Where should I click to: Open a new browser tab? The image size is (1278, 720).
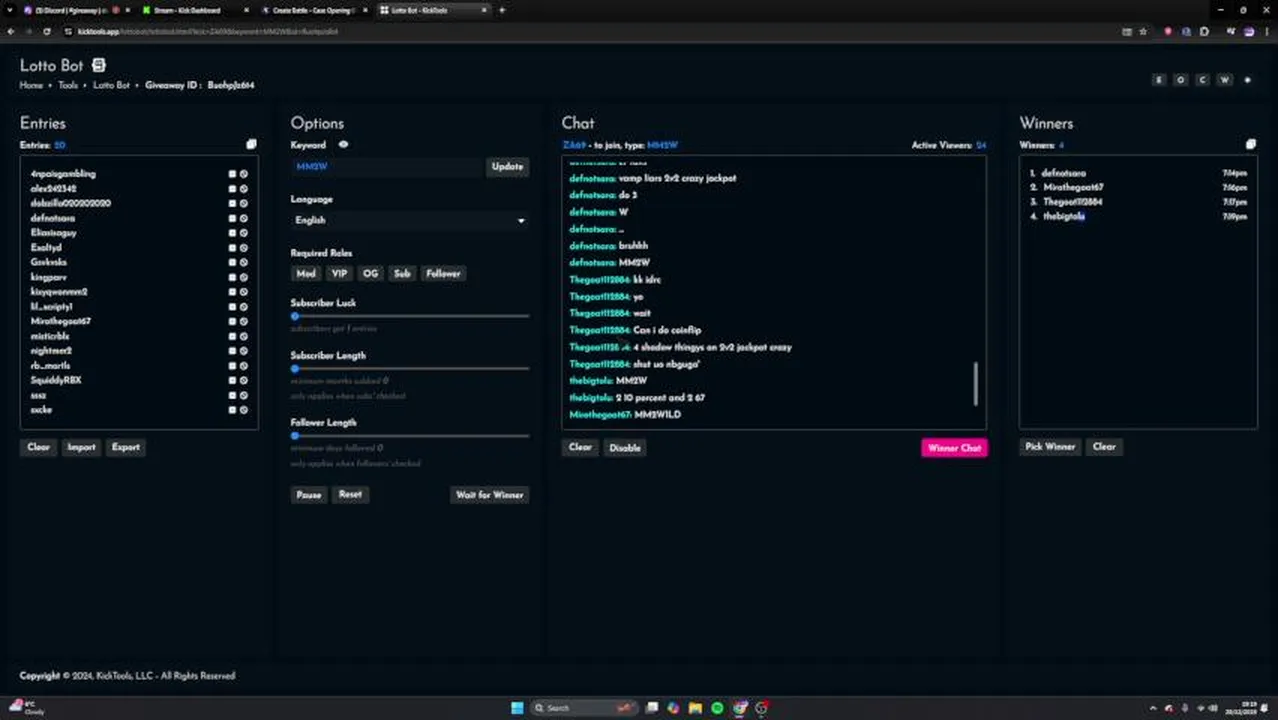point(502,10)
